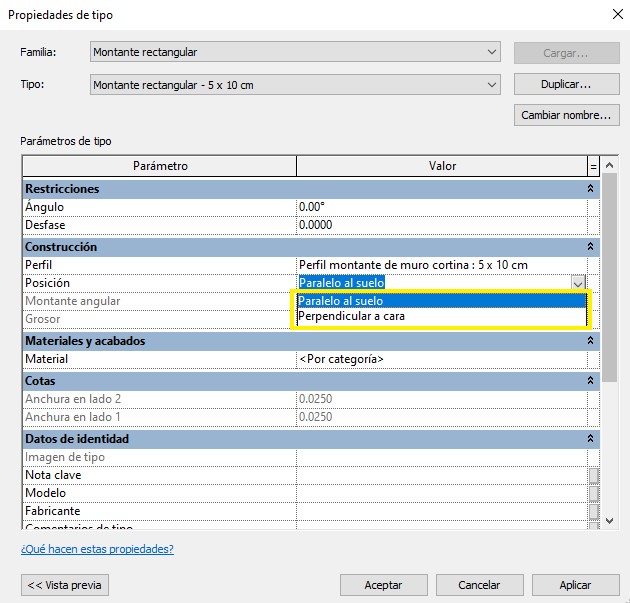Collapse the Materiales y acabados section chevron
Screen dimensions: 630x603
(590, 341)
